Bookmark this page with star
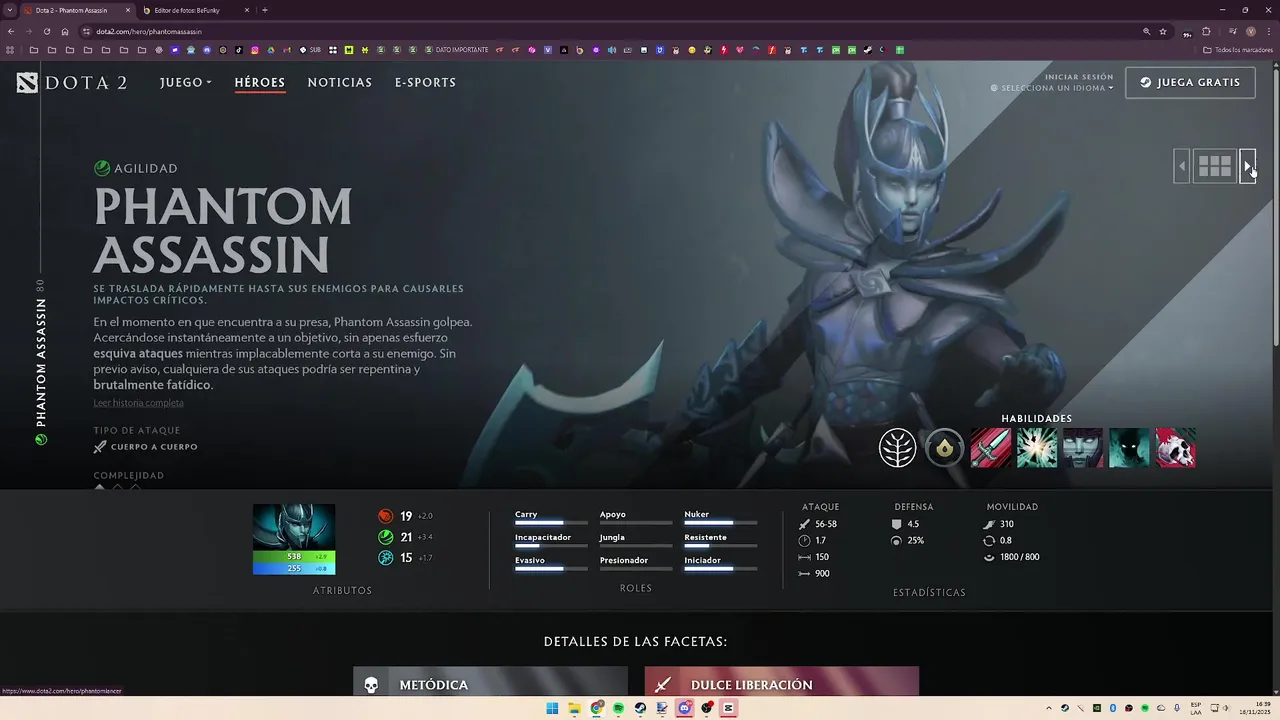The height and width of the screenshot is (720, 1280). (x=1163, y=31)
